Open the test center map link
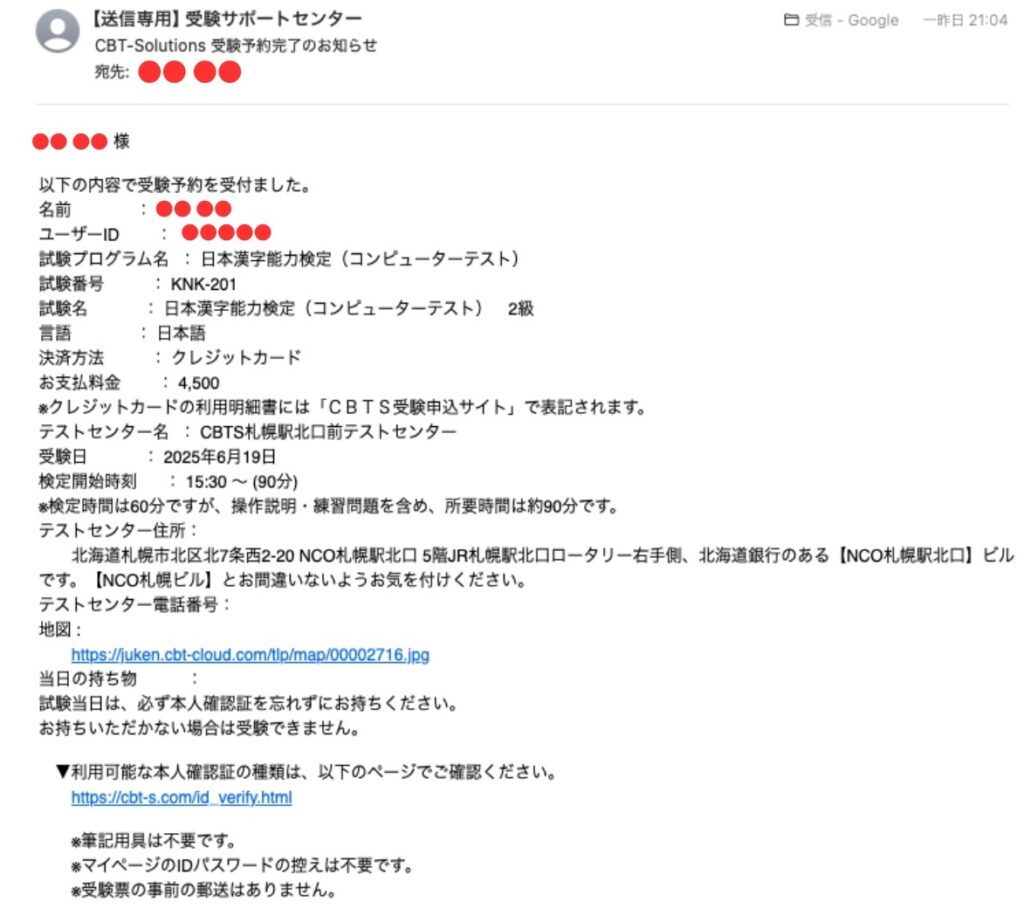 pyautogui.click(x=250, y=654)
